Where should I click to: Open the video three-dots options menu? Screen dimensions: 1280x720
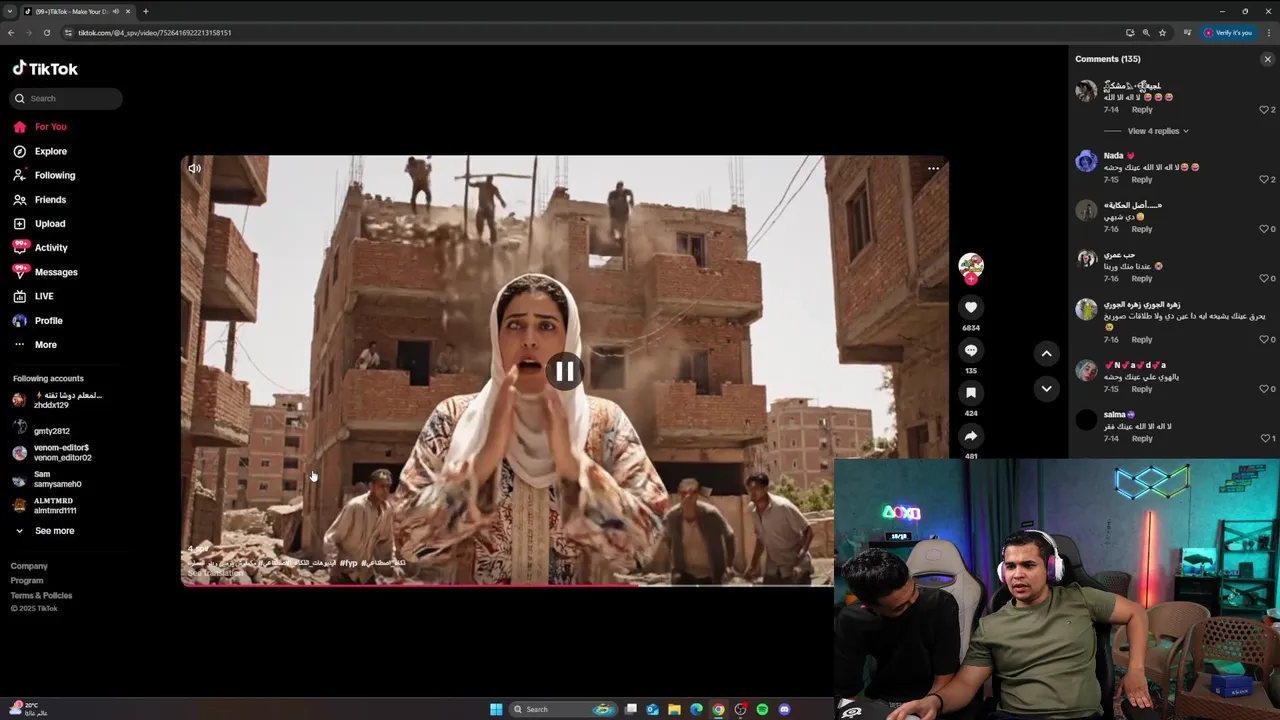933,168
